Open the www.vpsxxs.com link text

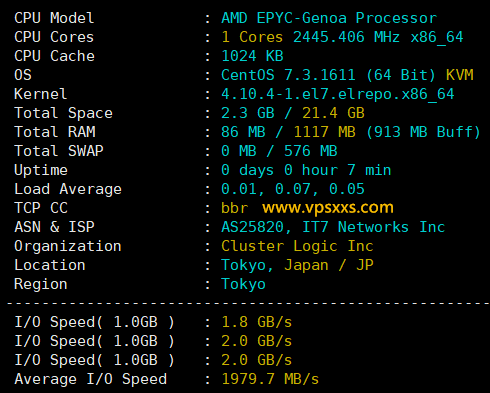click(x=328, y=208)
